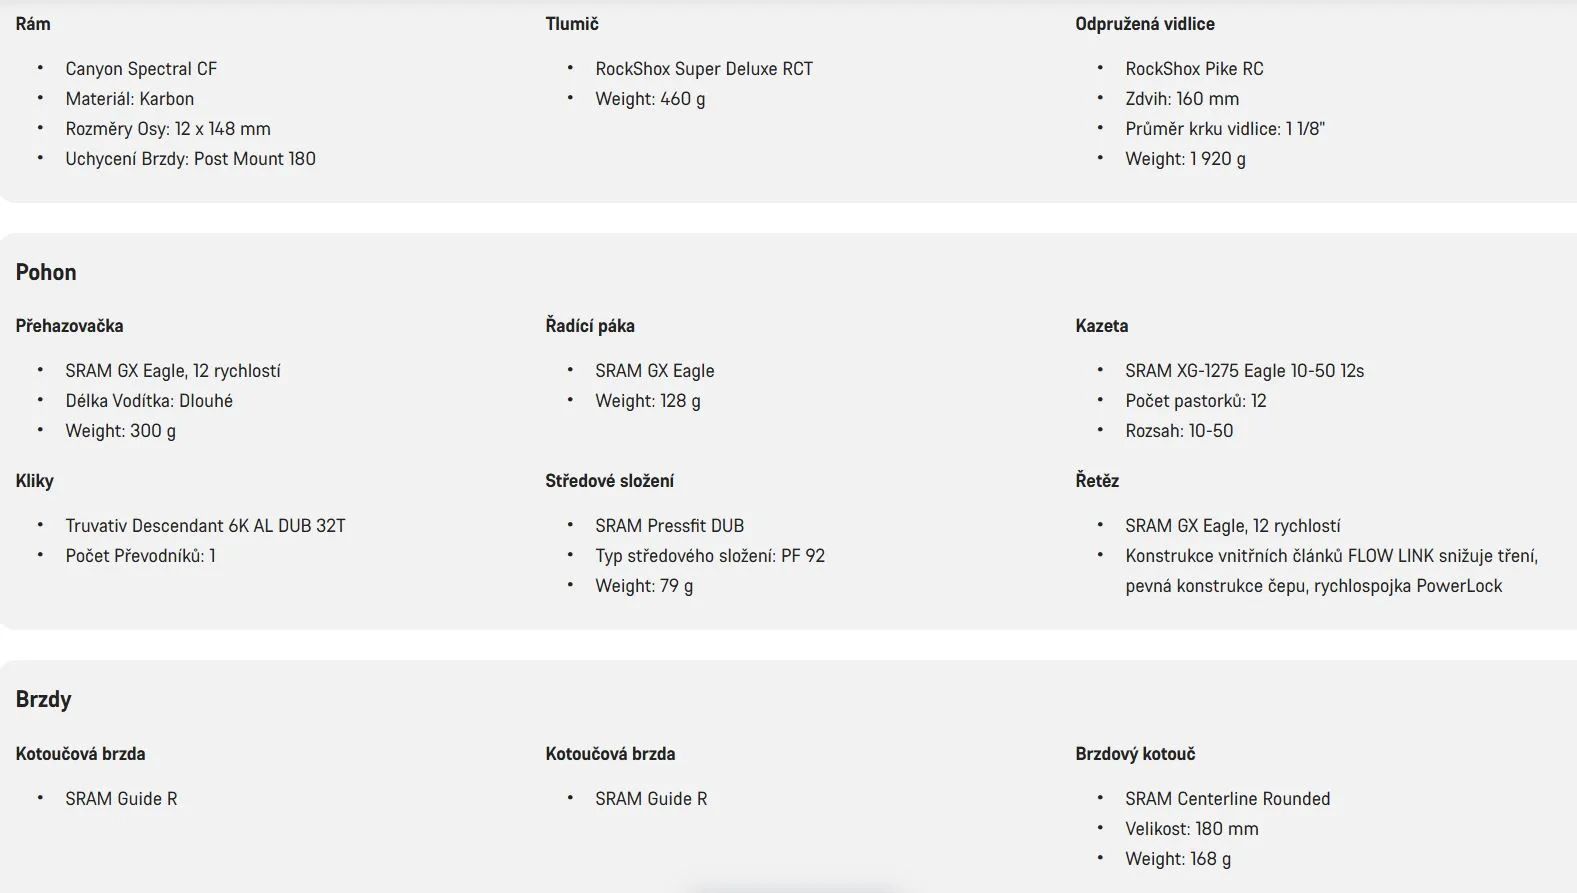The height and width of the screenshot is (893, 1577).
Task: Click the Řetěz heading
Action: [x=1097, y=481]
